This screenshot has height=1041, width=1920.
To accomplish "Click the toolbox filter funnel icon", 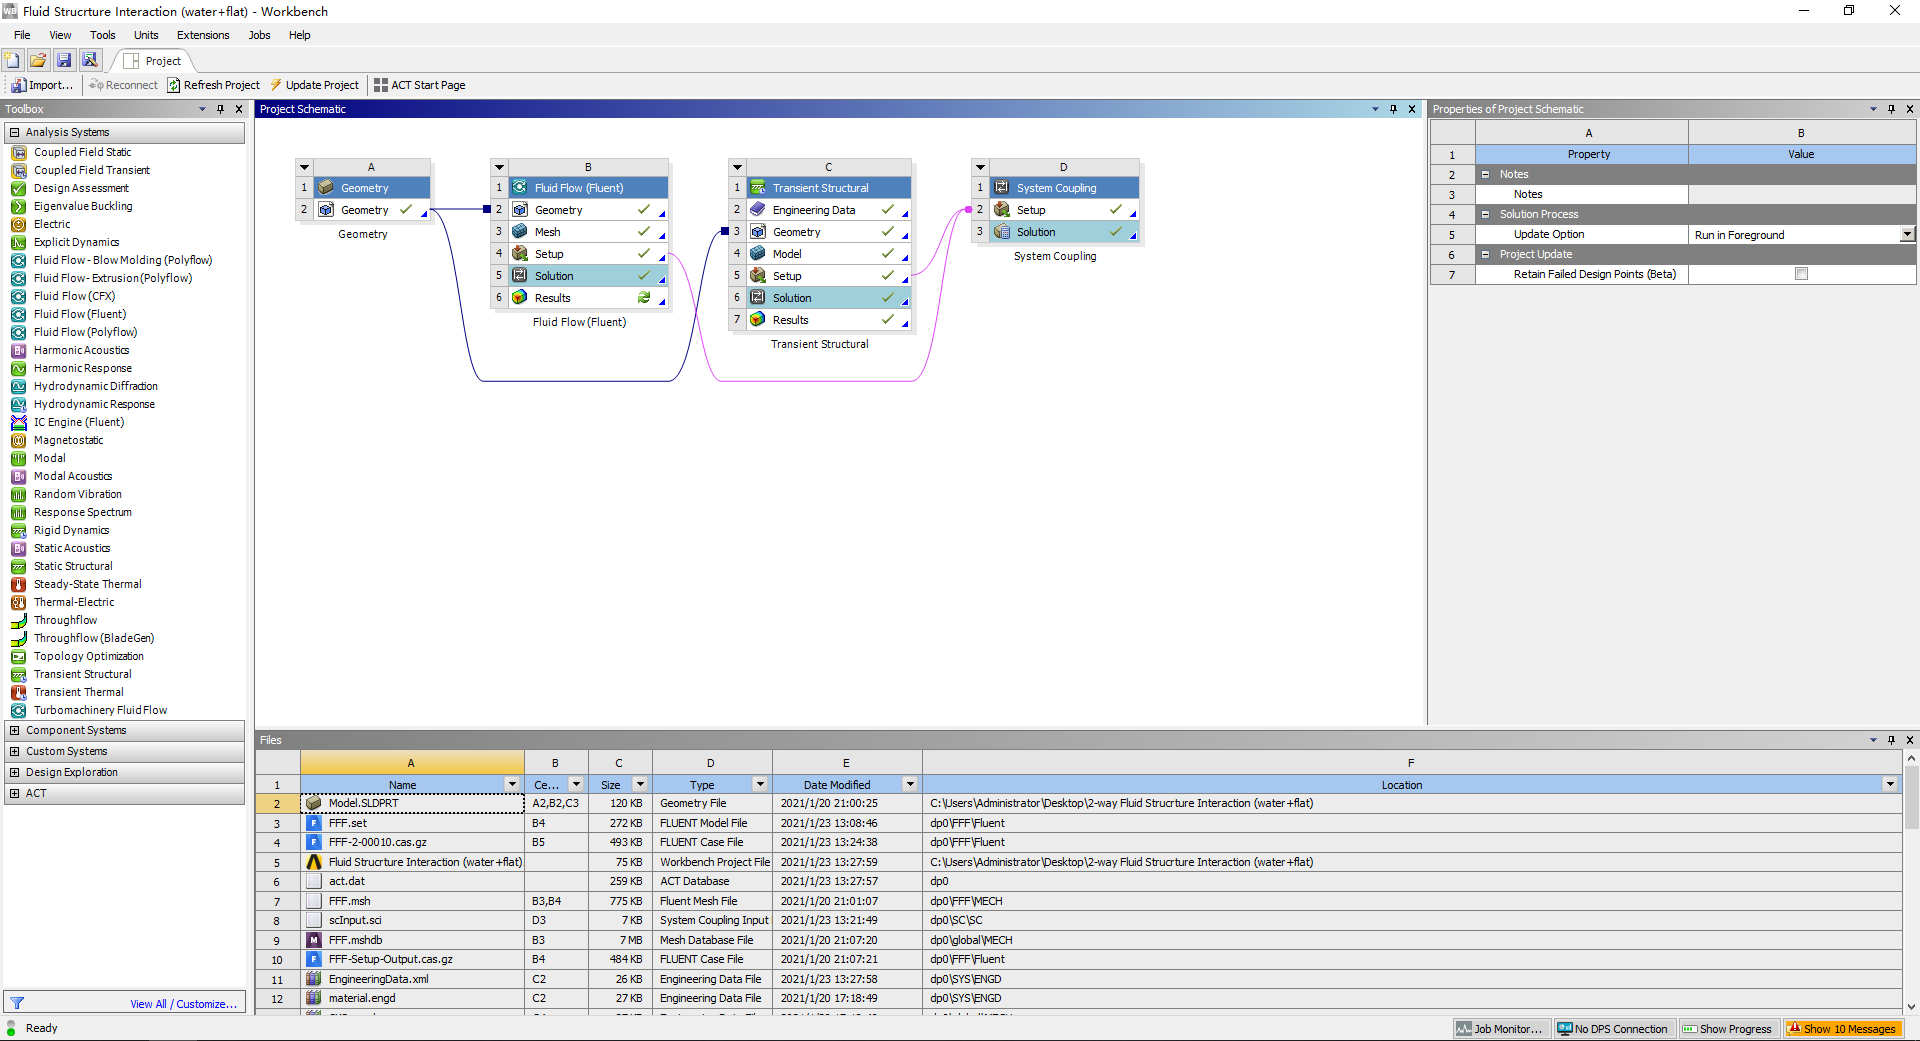I will click(x=17, y=1003).
